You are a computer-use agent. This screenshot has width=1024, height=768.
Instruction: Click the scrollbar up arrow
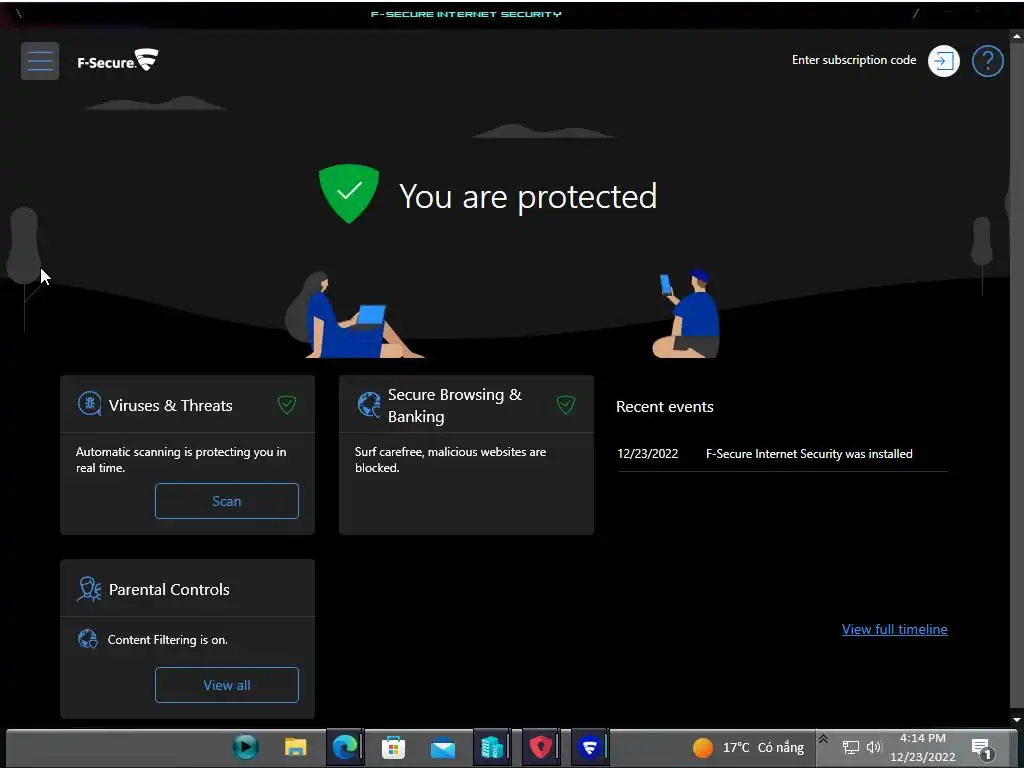[1016, 38]
